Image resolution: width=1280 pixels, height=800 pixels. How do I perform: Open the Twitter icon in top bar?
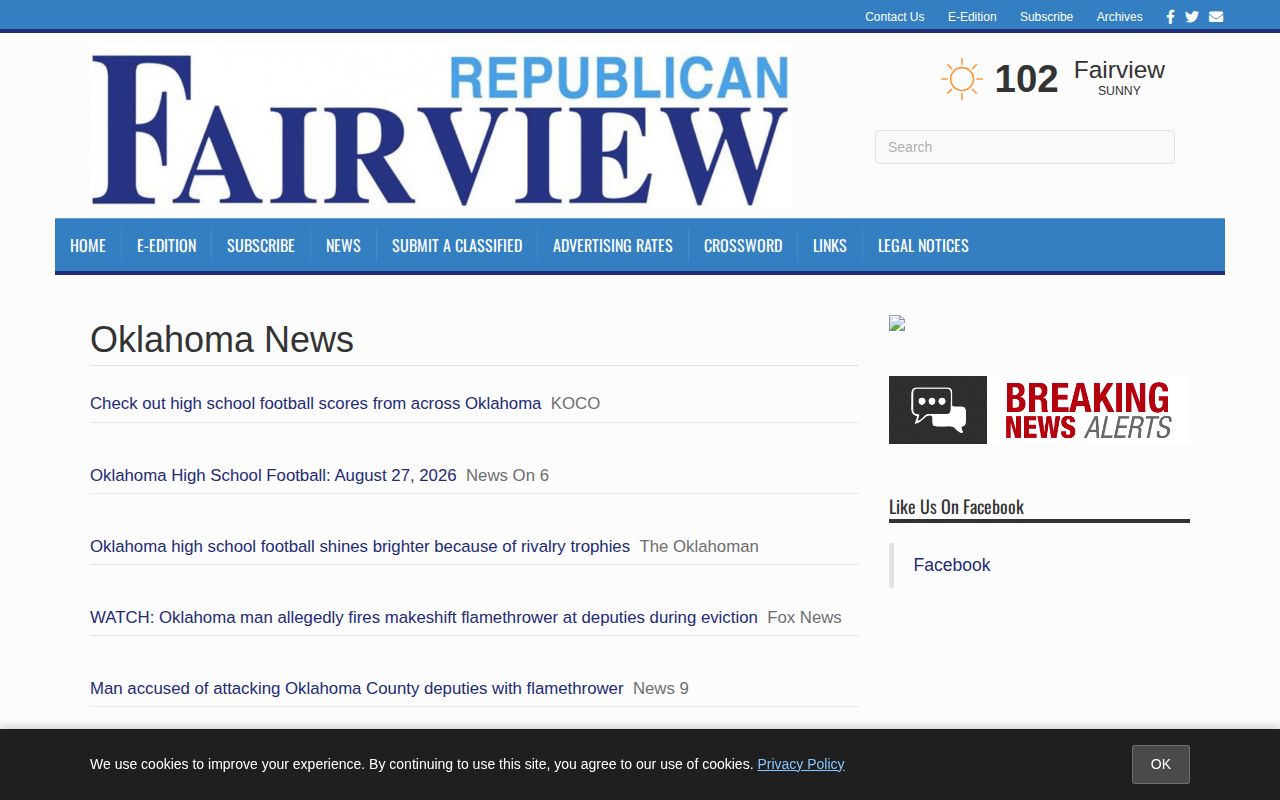(x=1192, y=17)
